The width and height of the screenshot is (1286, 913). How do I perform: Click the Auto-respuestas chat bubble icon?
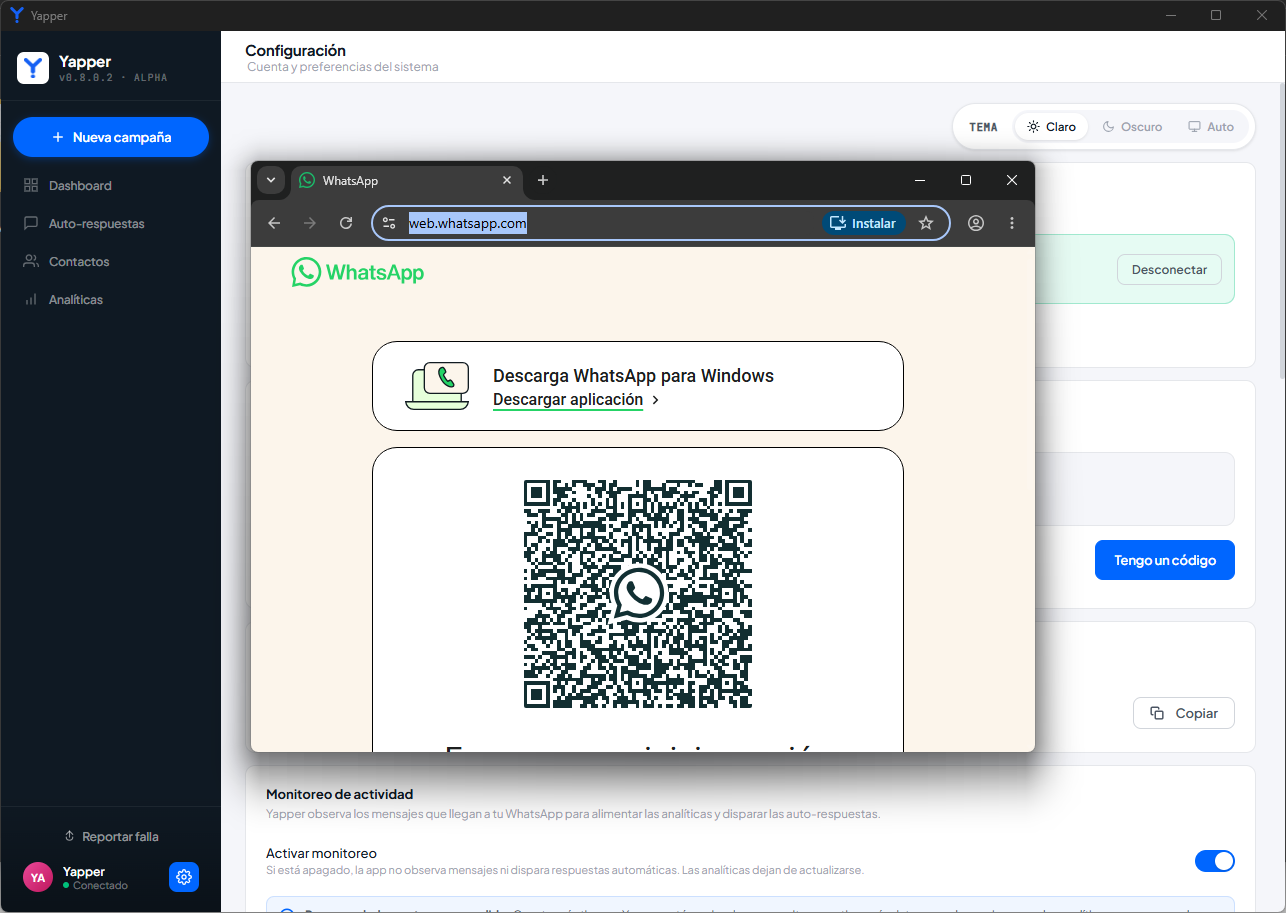(x=31, y=223)
